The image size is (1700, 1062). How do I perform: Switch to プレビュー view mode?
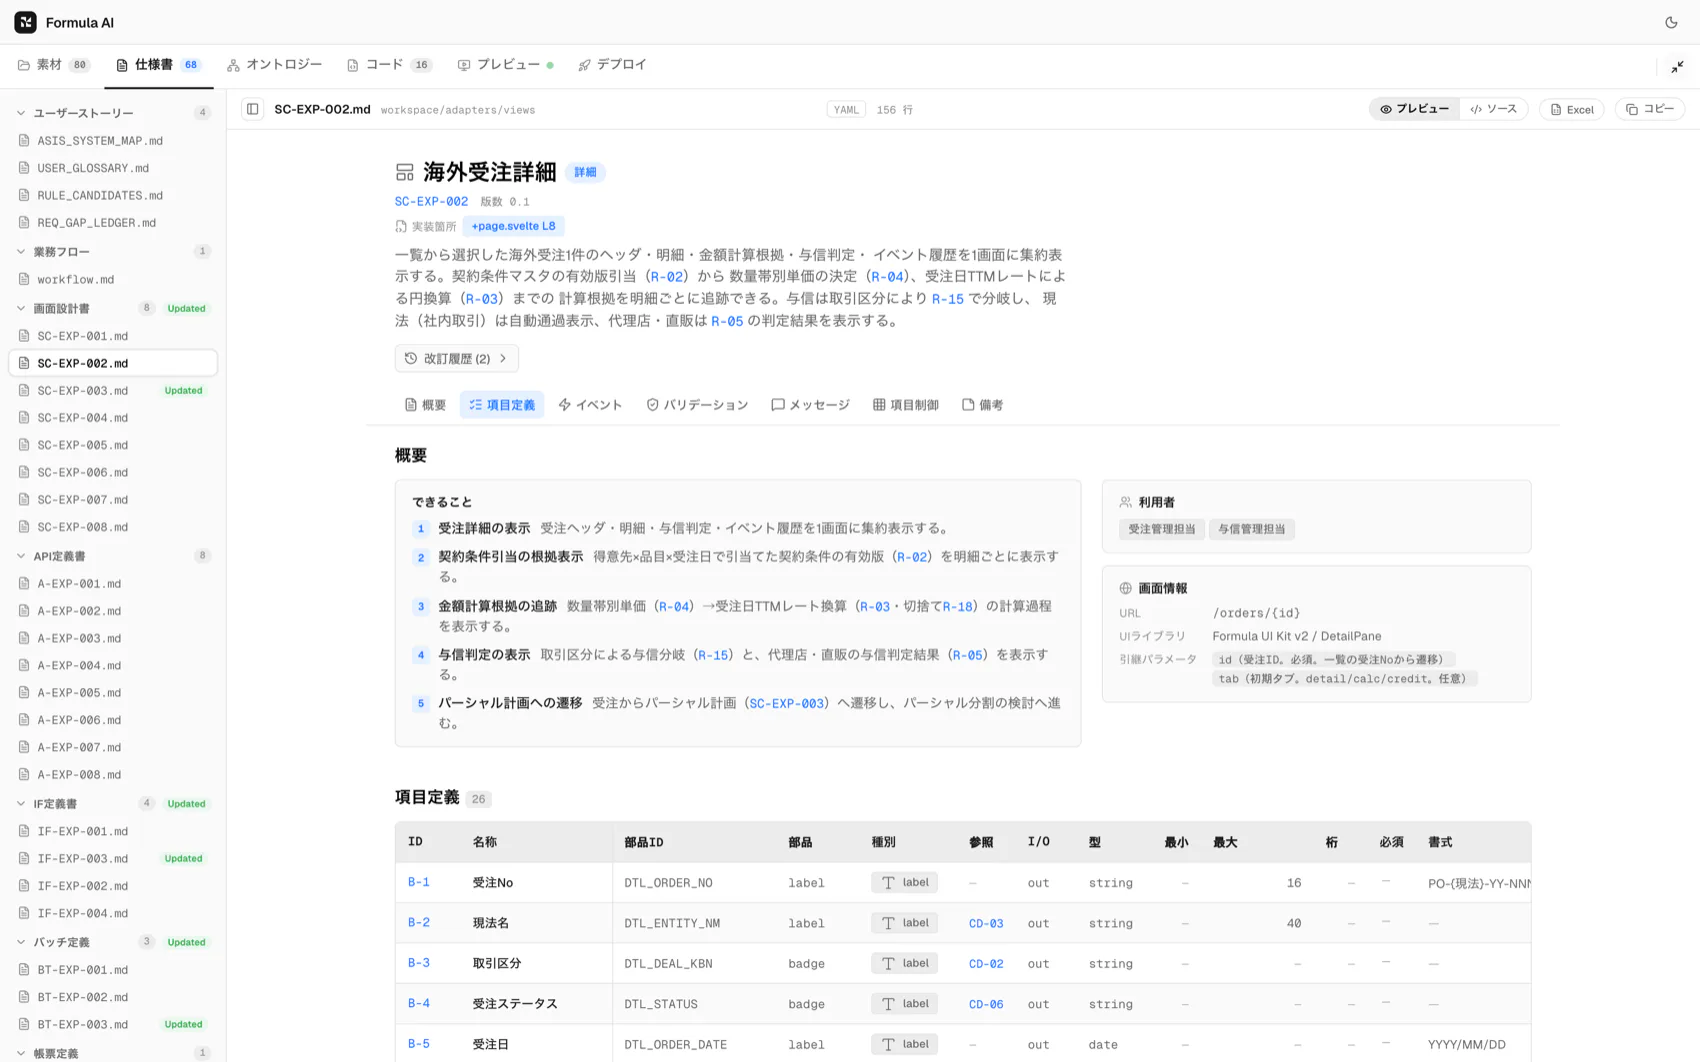pos(1414,109)
